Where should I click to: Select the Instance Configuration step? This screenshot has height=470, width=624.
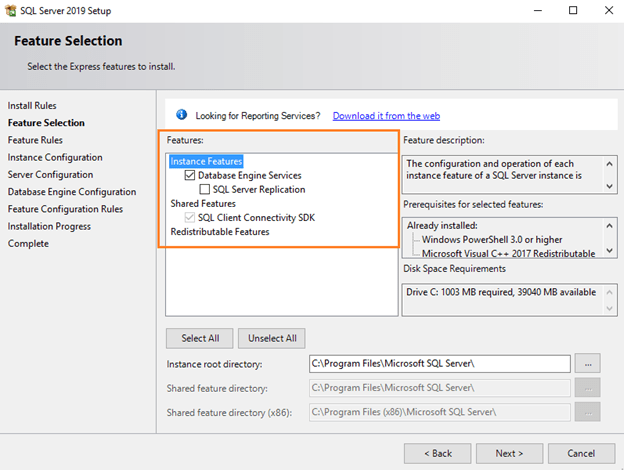[x=55, y=157]
